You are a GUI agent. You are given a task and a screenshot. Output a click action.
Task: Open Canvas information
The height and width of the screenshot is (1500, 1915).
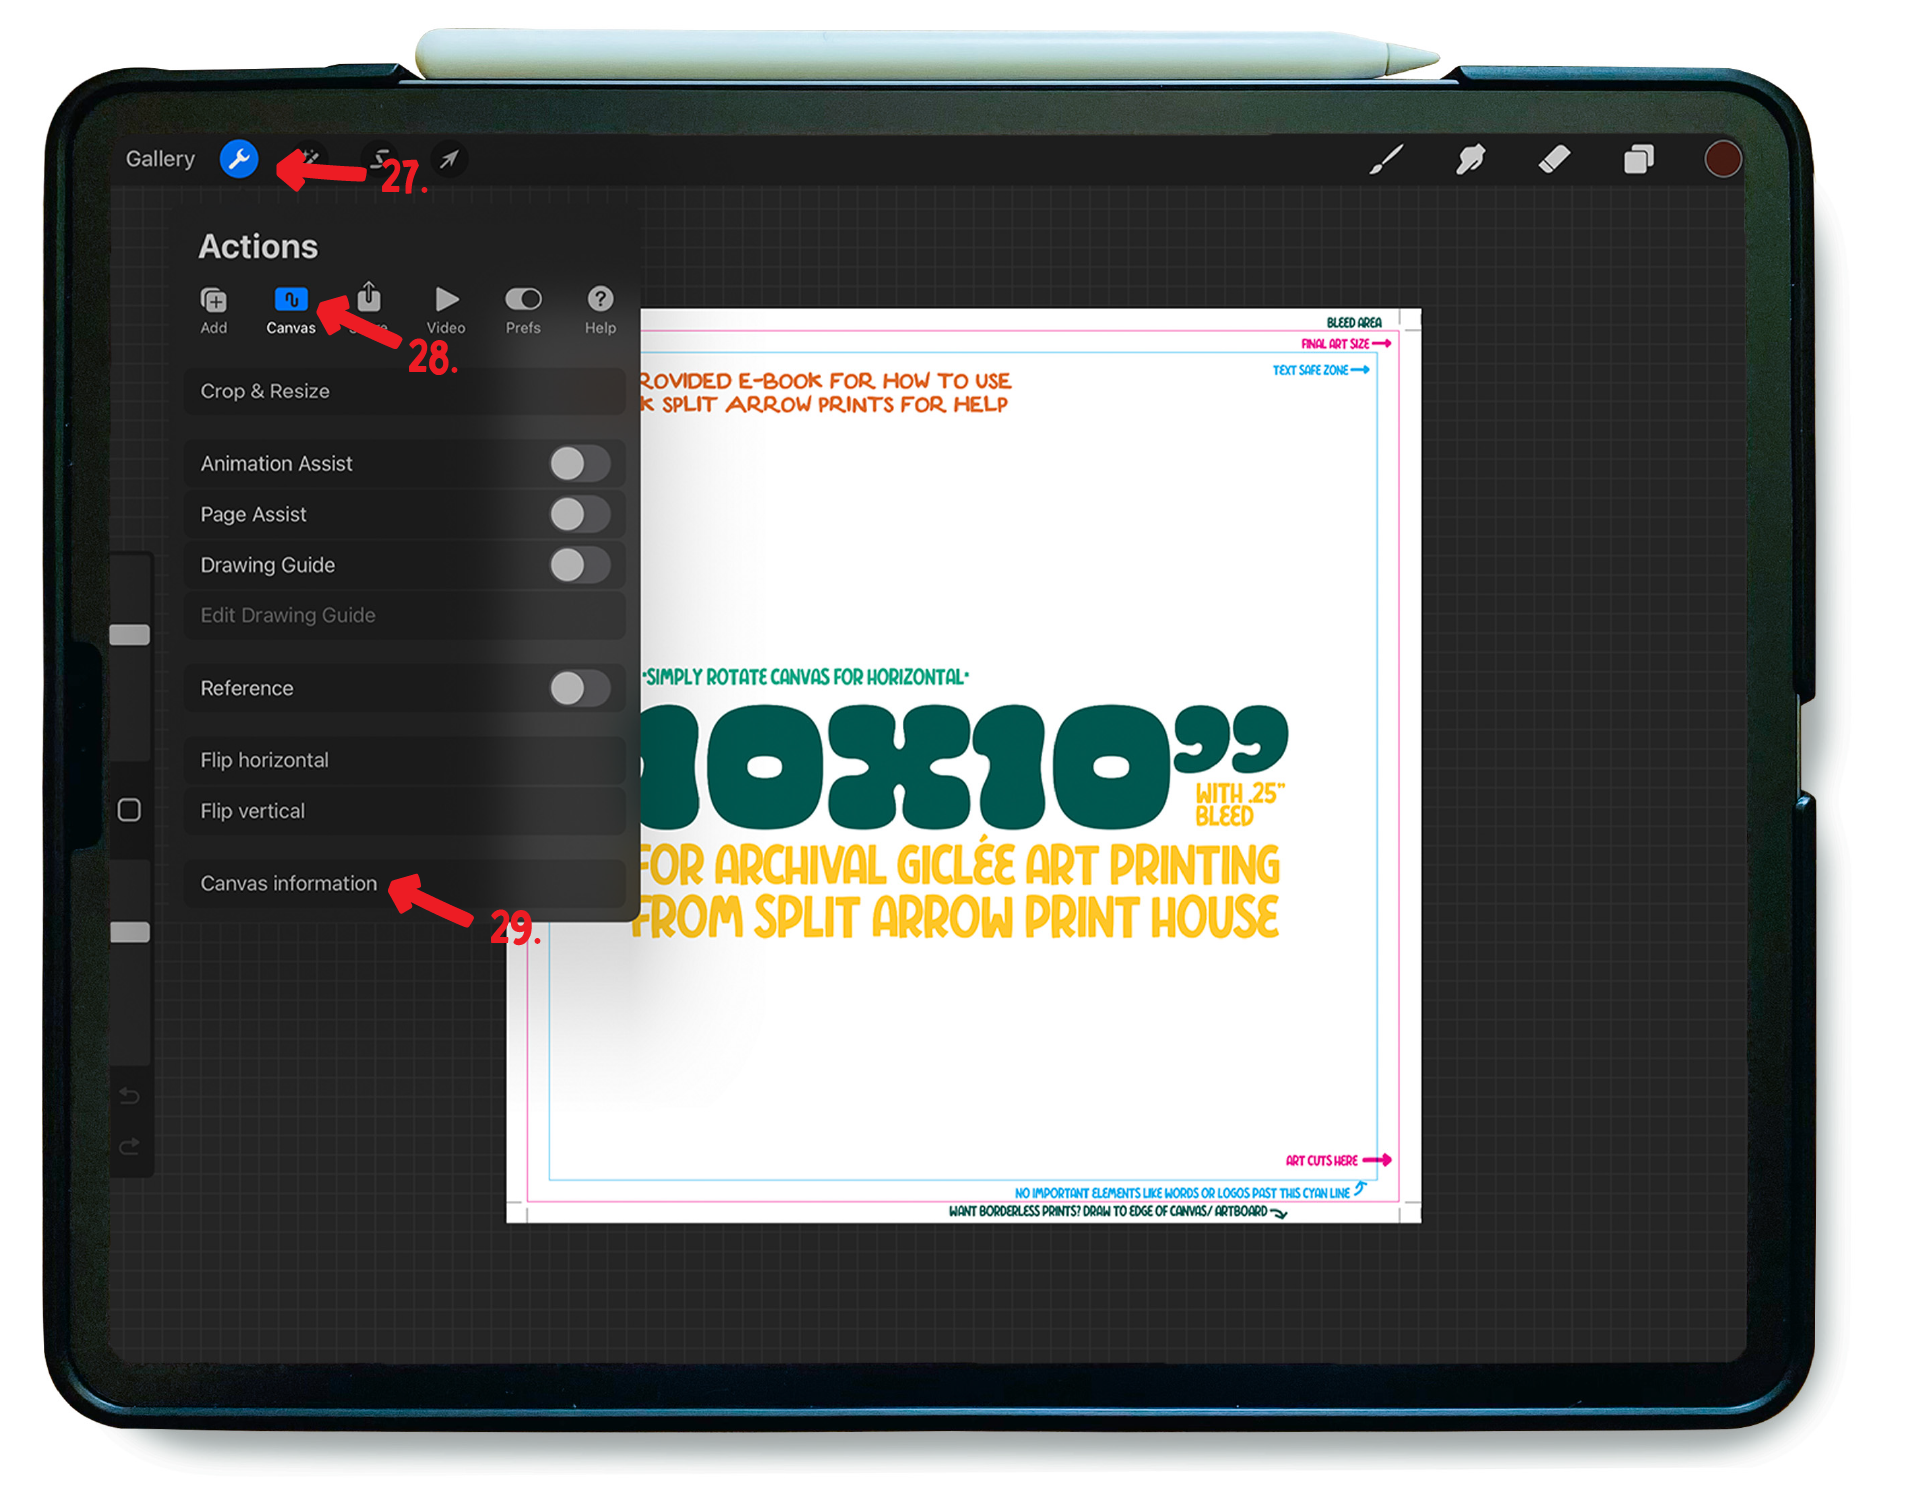(405, 883)
